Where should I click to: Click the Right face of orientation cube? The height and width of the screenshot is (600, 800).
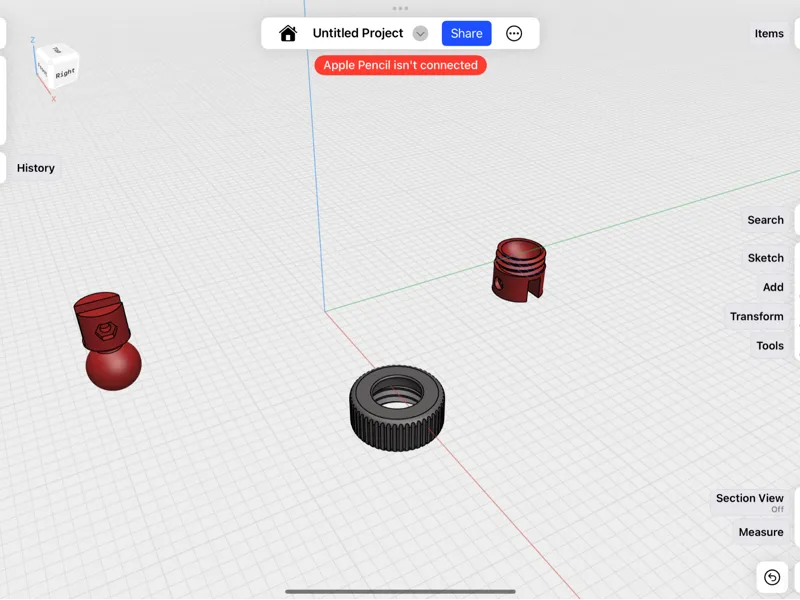pyautogui.click(x=65, y=73)
